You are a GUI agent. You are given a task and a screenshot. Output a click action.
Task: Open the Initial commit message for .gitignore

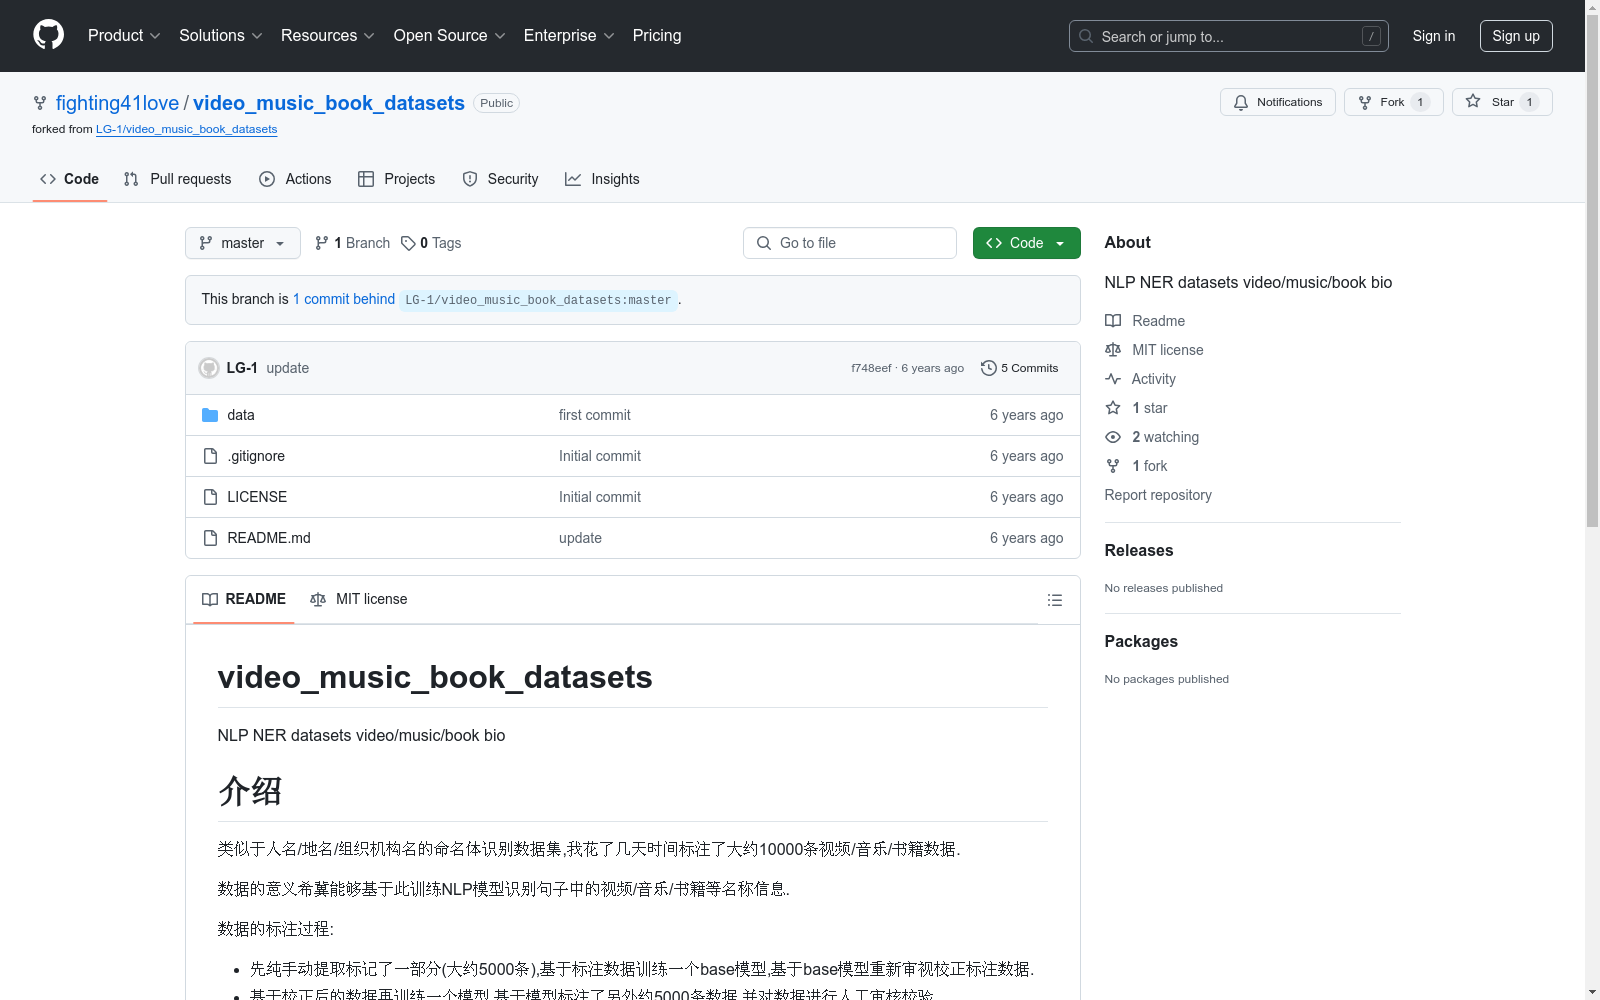point(600,456)
